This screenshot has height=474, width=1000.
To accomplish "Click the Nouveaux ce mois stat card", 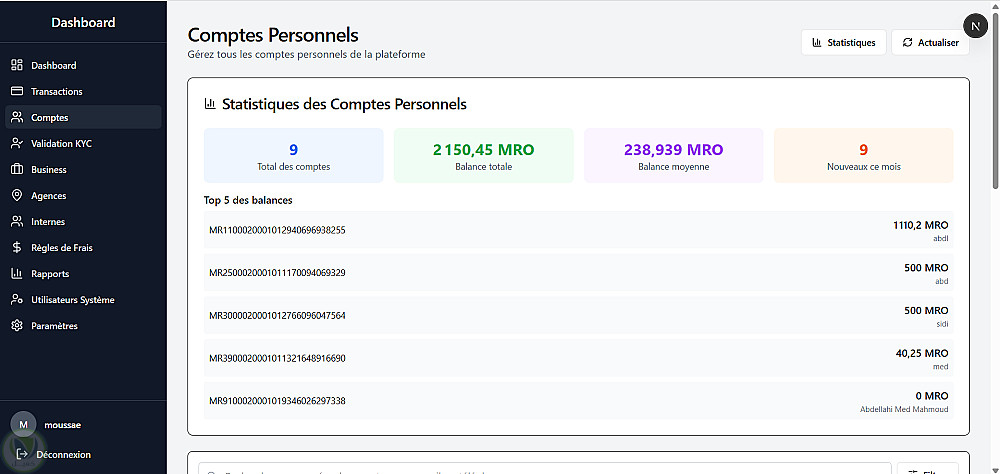I will pyautogui.click(x=864, y=156).
